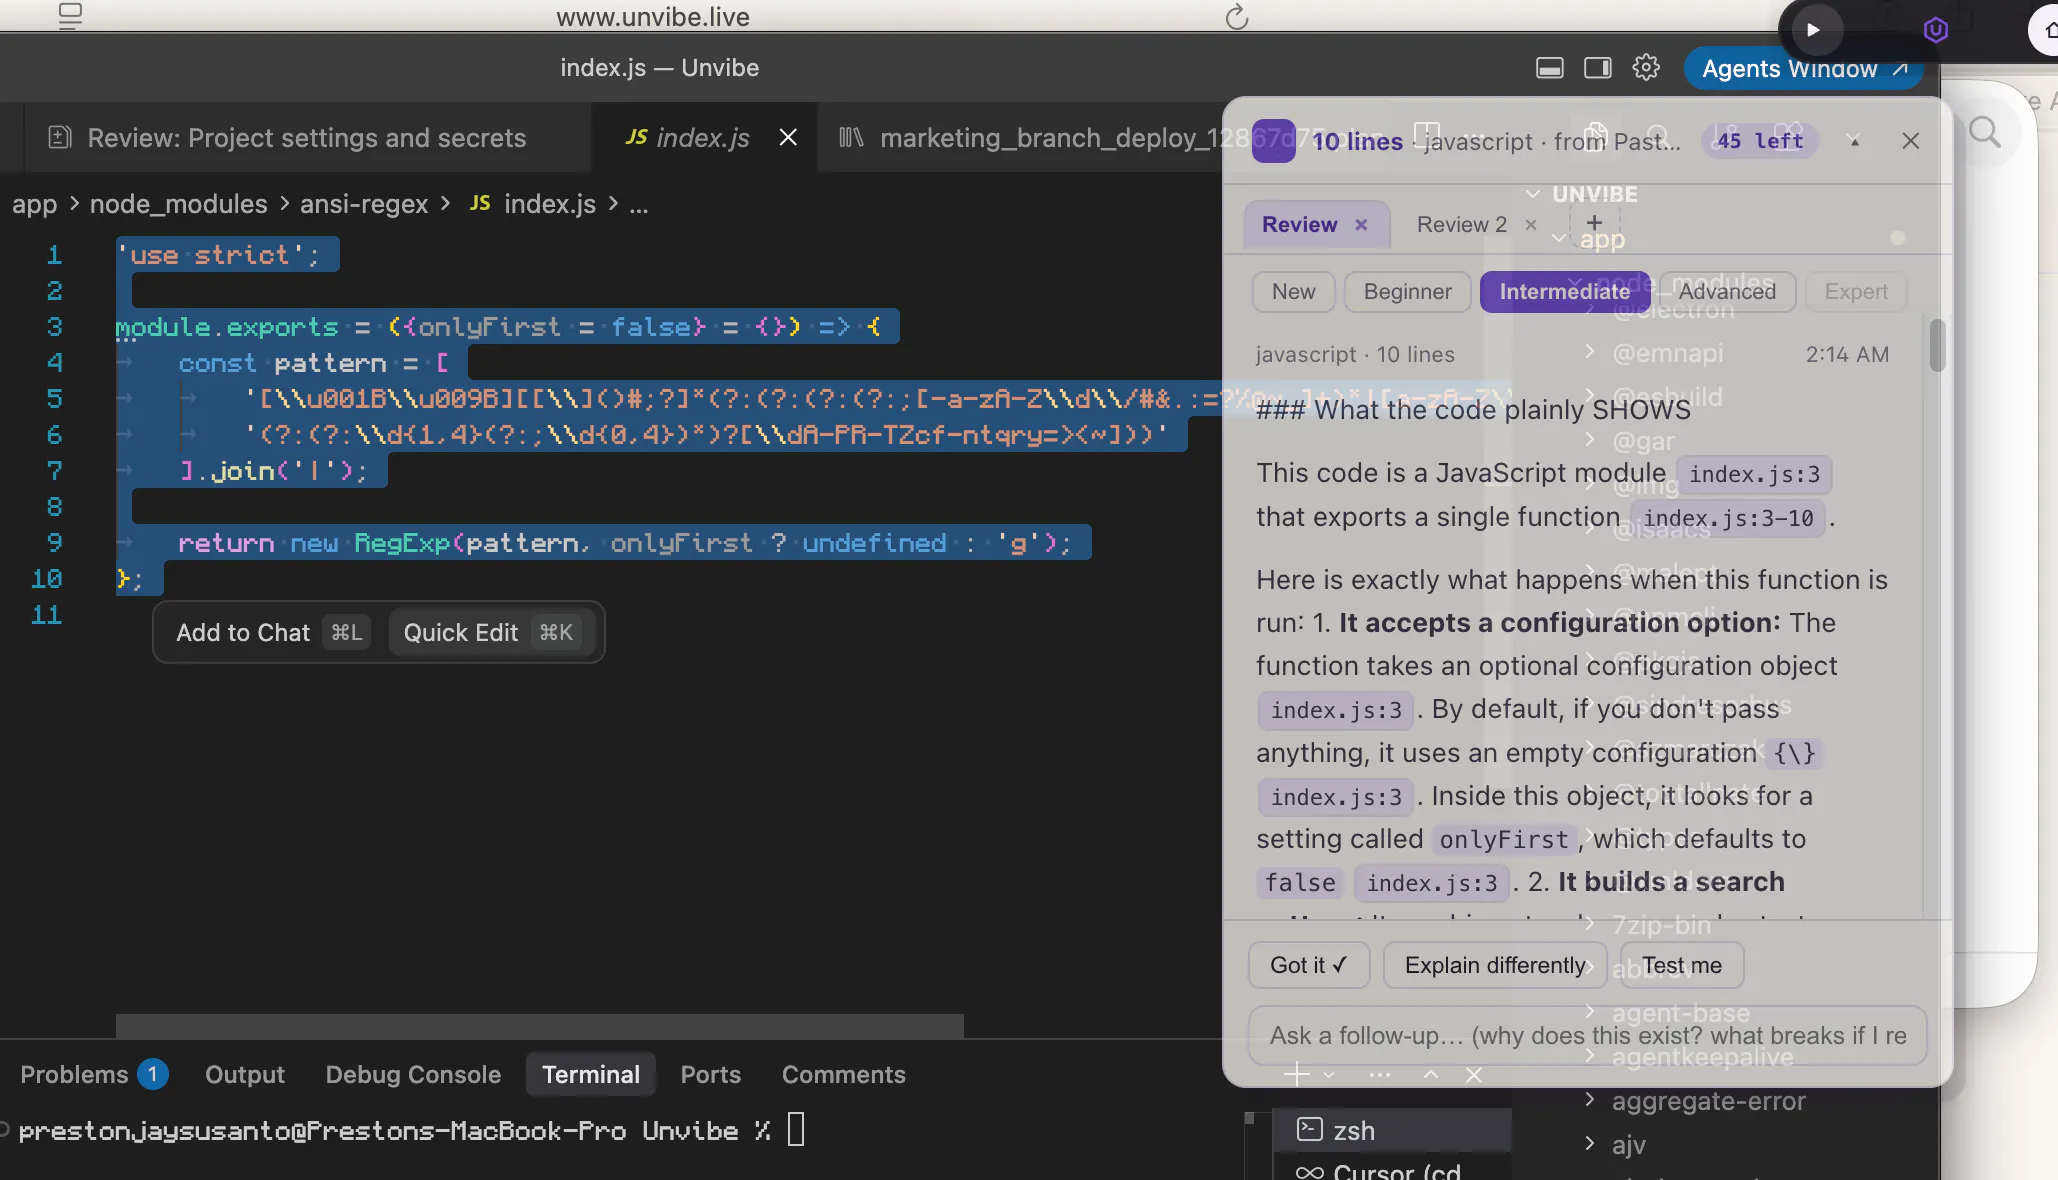Click the review document icon on Review tab
This screenshot has width=2058, height=1180.
coord(60,138)
